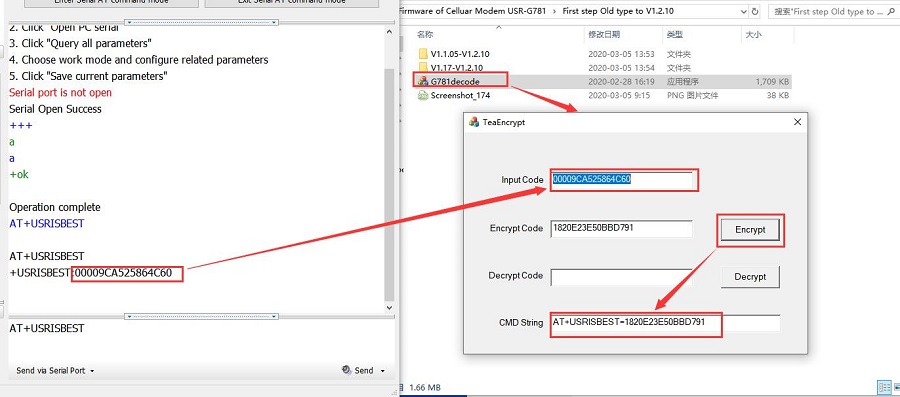Click the TeaEncrypt title bar app icon
900x397 pixels.
[x=474, y=122]
